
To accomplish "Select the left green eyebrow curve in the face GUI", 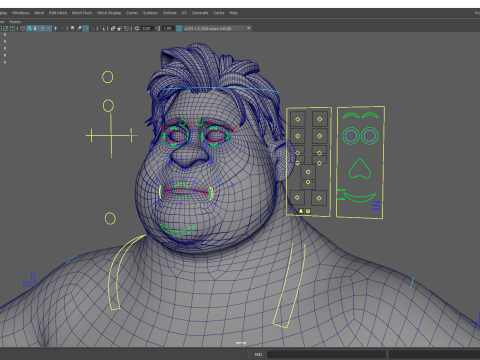I will point(351,116).
